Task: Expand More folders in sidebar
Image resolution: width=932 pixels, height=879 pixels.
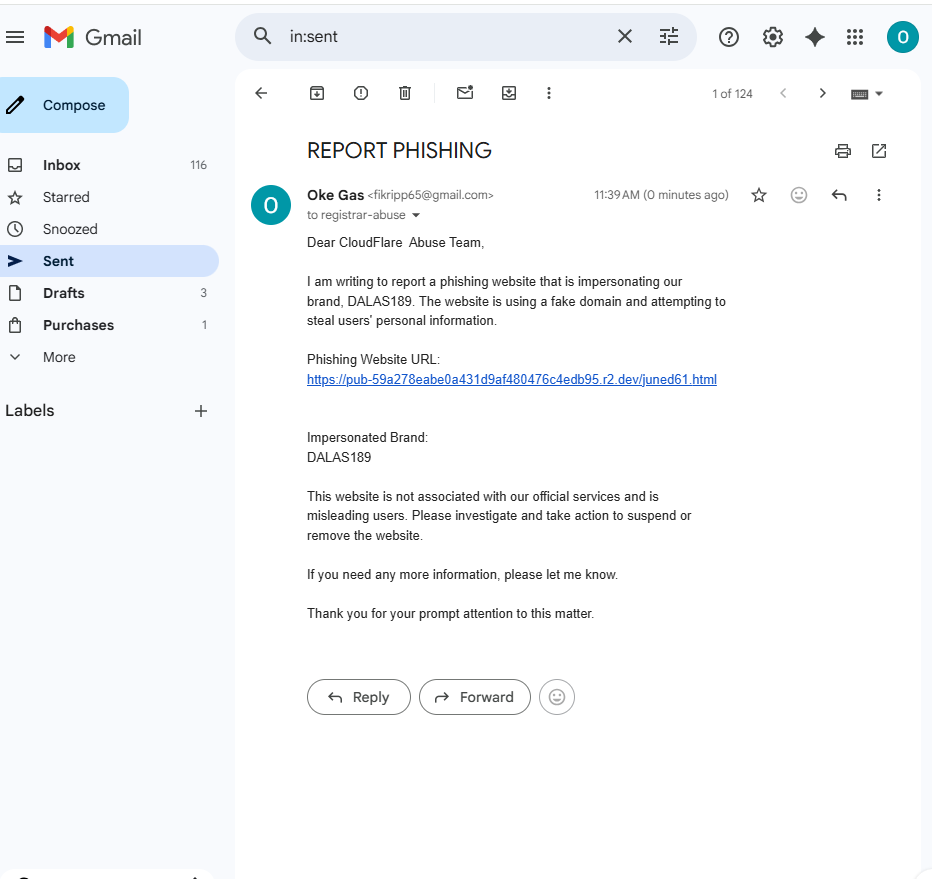Action: 109,357
